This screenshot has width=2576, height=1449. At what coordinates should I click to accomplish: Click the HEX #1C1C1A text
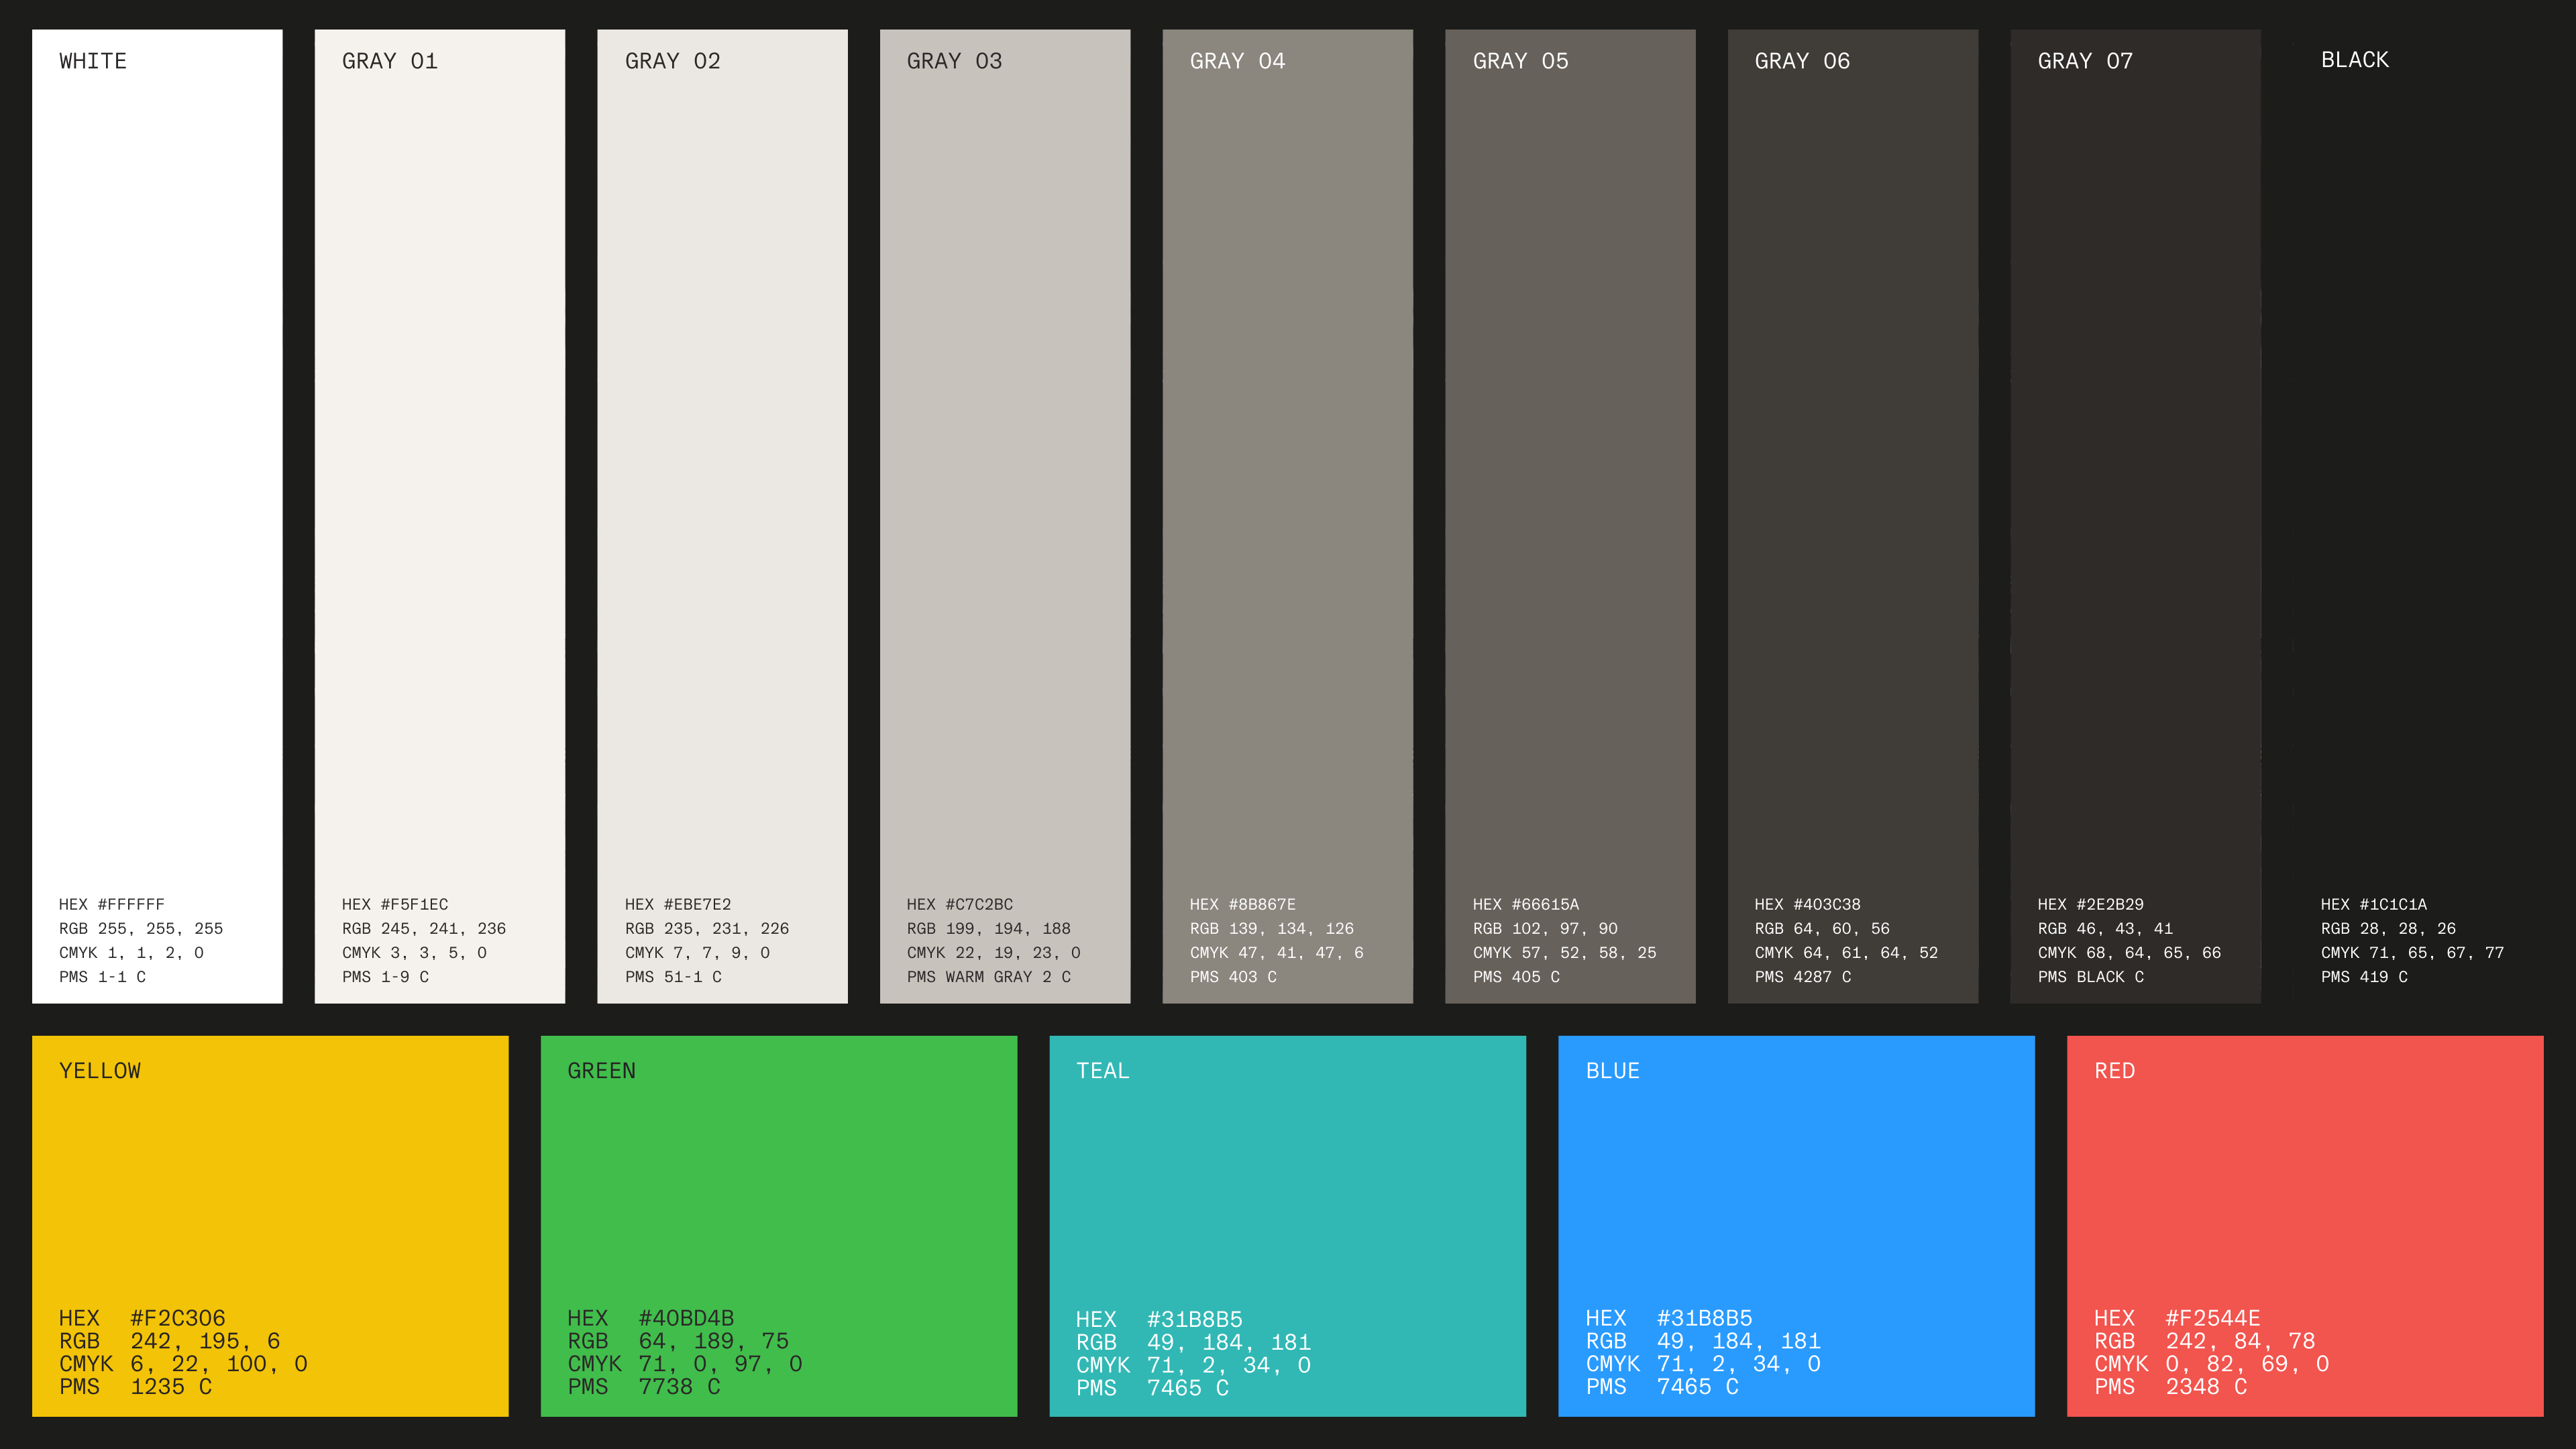(x=2373, y=904)
